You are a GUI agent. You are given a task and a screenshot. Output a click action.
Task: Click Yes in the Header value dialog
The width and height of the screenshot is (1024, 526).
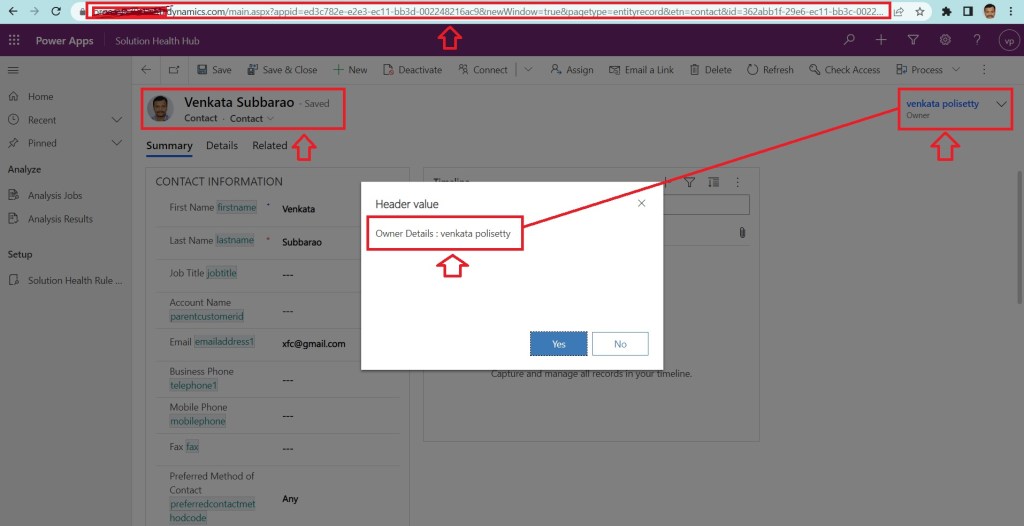(558, 344)
